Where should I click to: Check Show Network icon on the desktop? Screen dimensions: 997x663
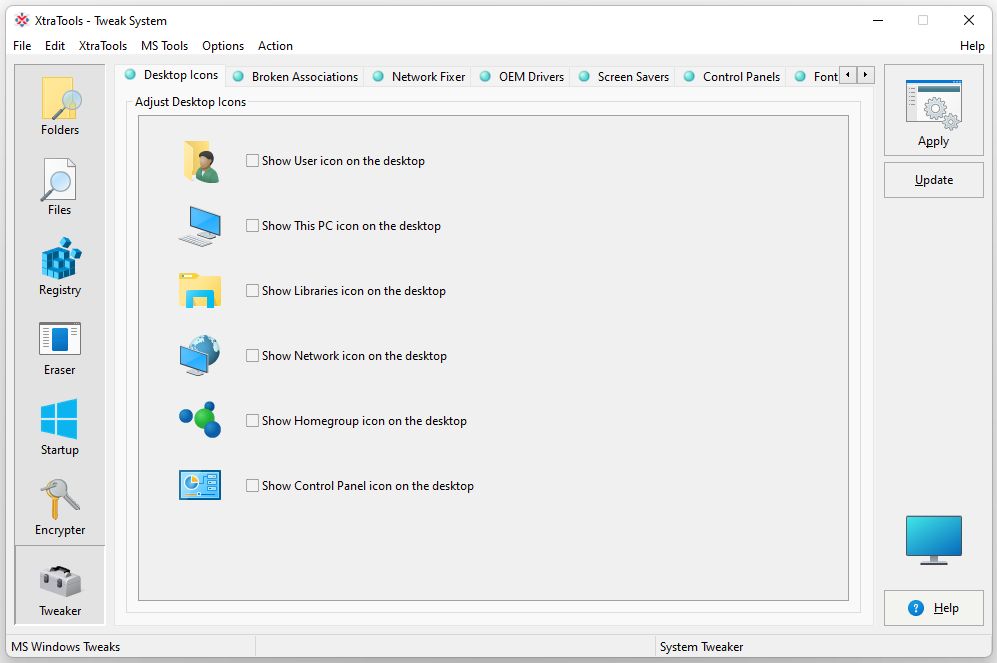coord(252,355)
